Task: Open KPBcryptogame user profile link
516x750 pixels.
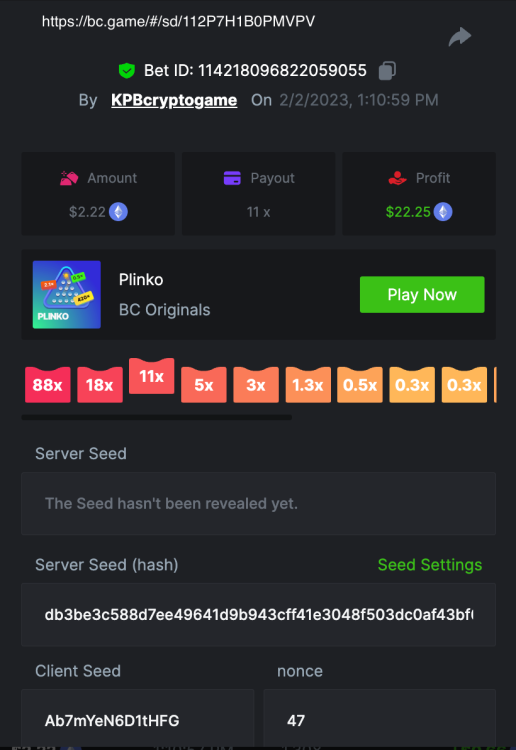Action: [x=174, y=100]
